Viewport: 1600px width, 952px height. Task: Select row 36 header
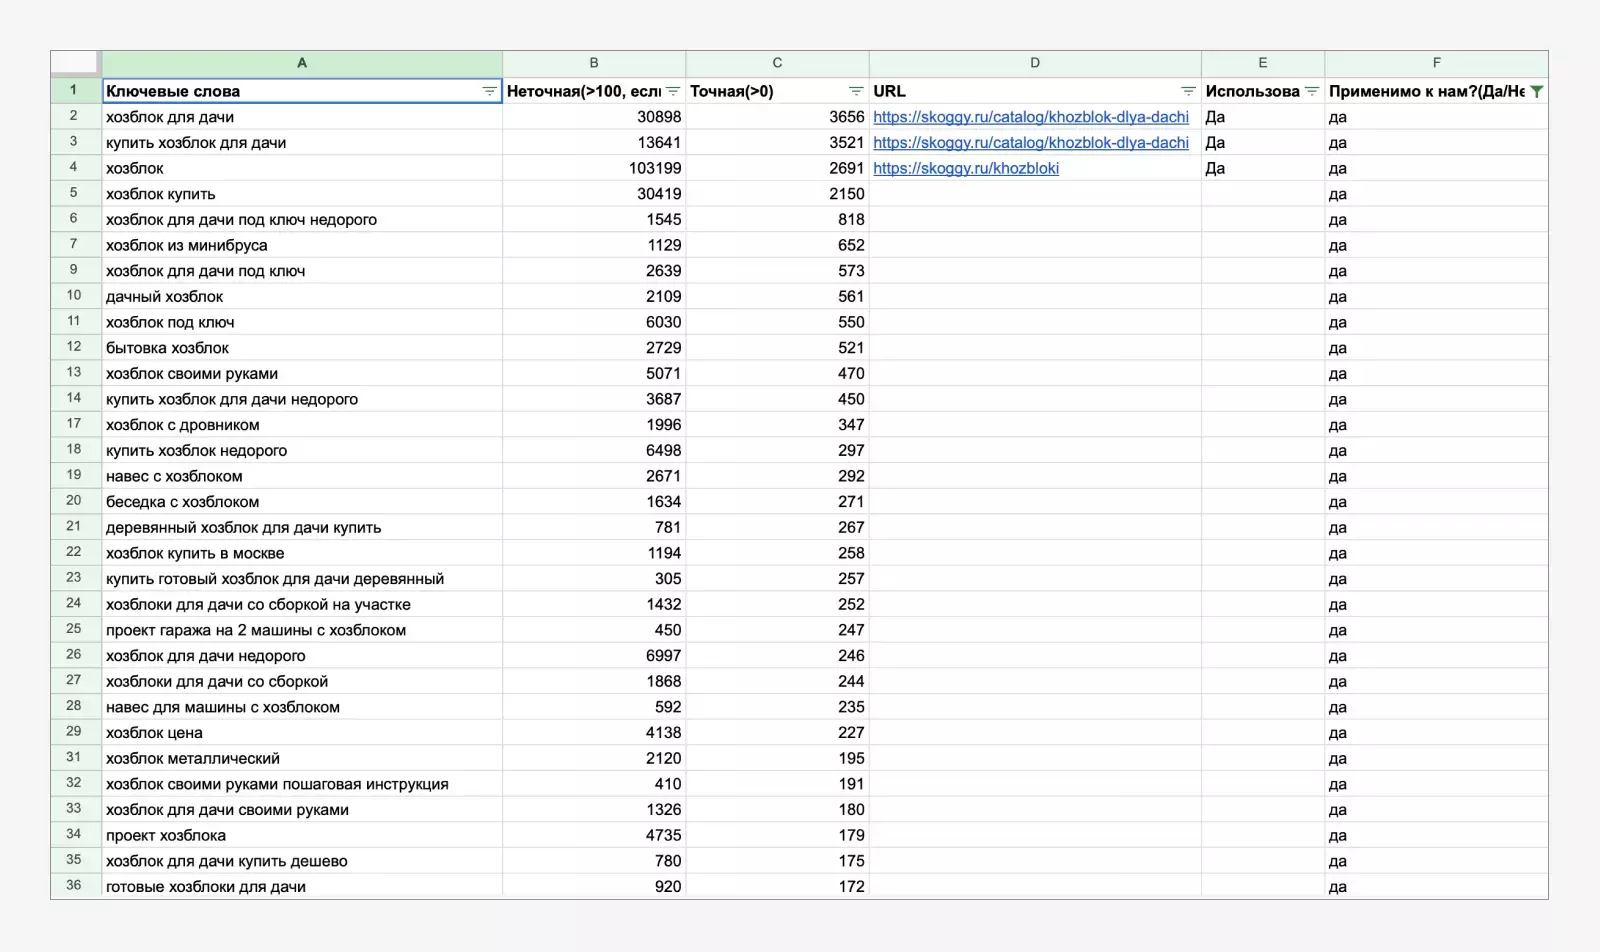coord(75,886)
